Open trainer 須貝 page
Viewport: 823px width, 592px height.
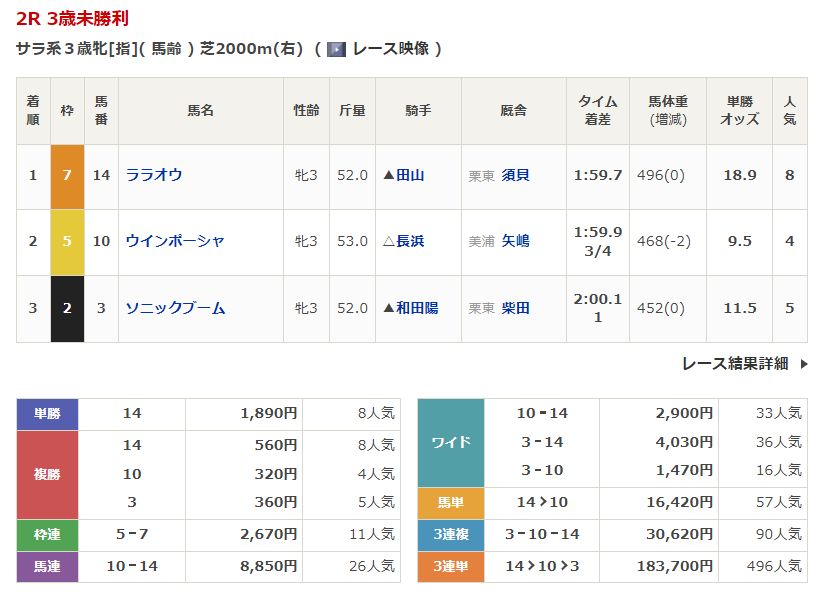click(515, 175)
